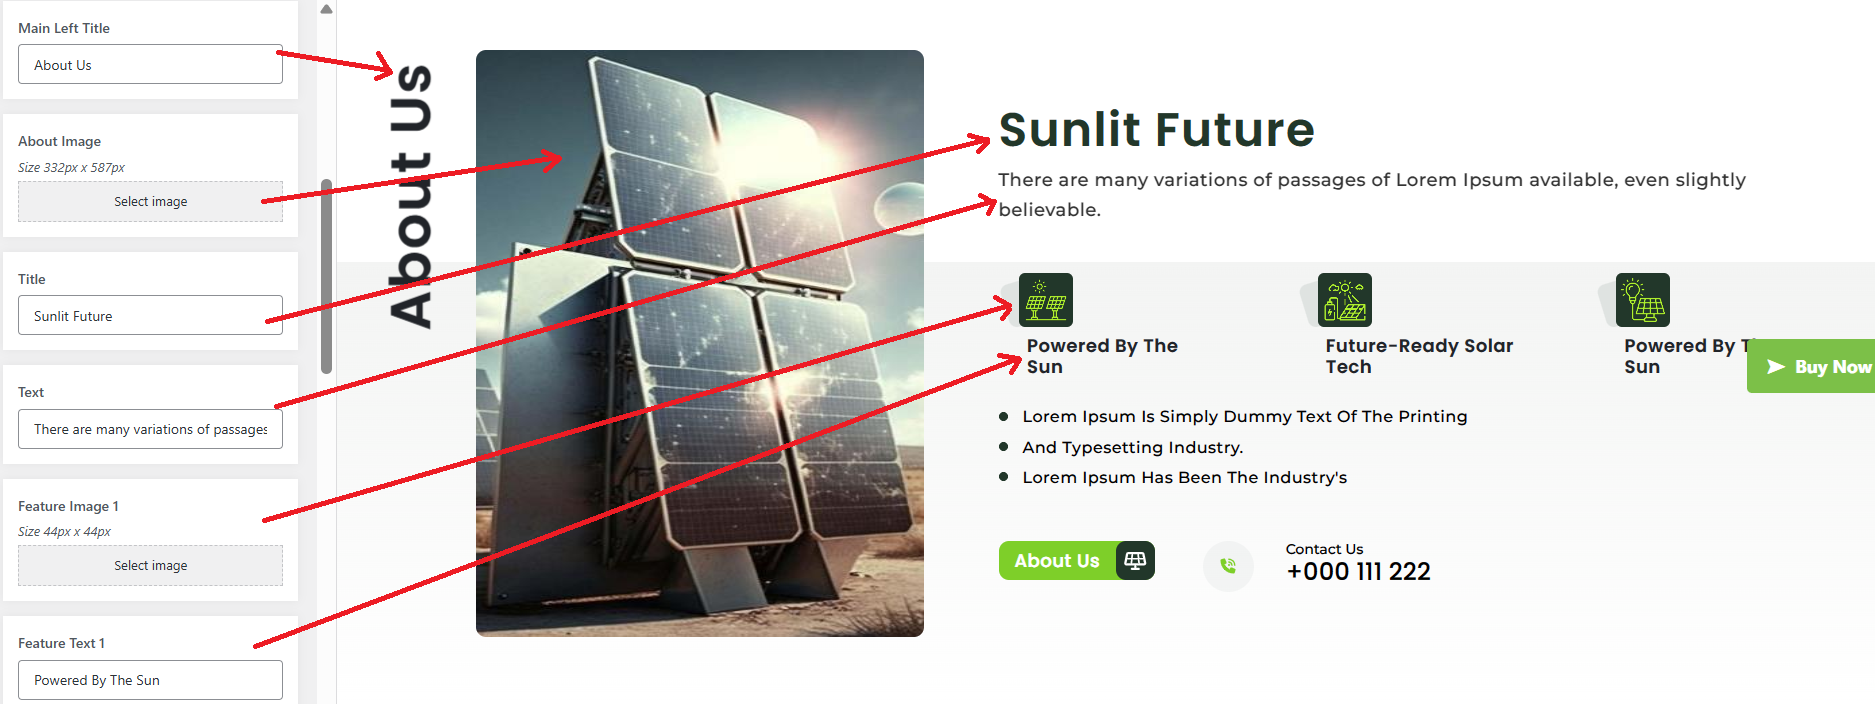Click the +000 111 222 phone number
This screenshot has height=704, width=1875.
(x=1358, y=572)
